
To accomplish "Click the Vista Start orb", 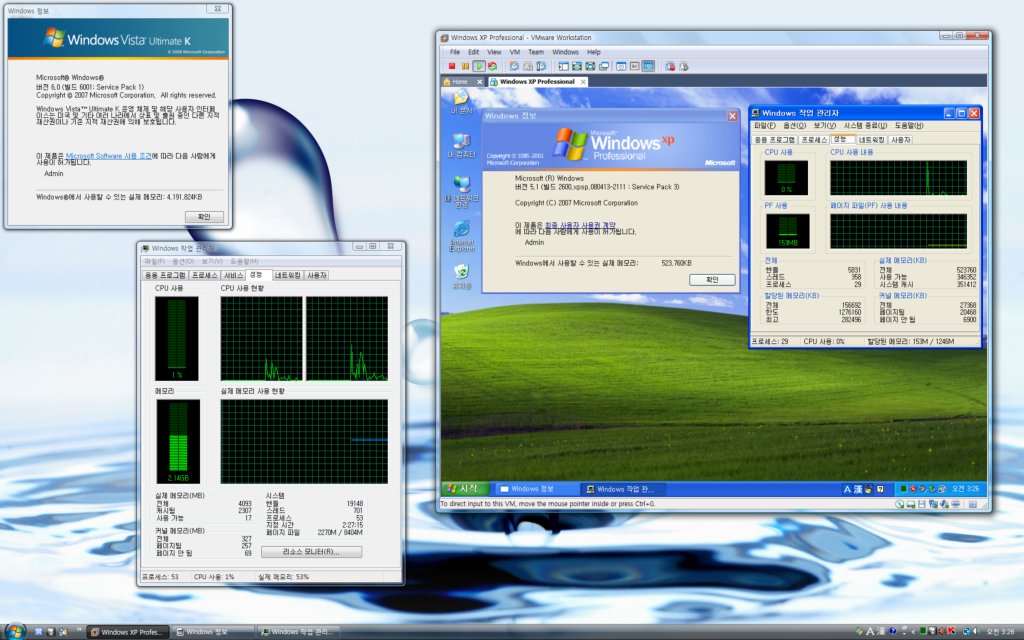I will pos(14,631).
